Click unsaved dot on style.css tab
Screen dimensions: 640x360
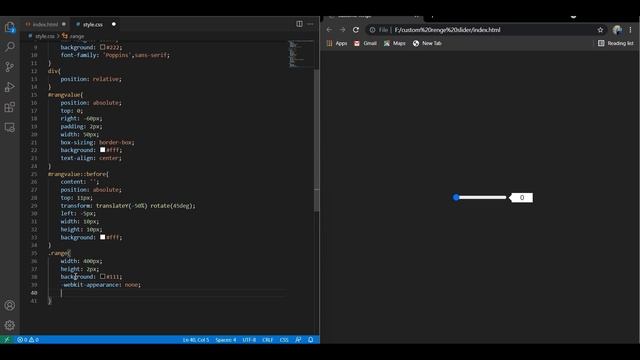tap(114, 24)
